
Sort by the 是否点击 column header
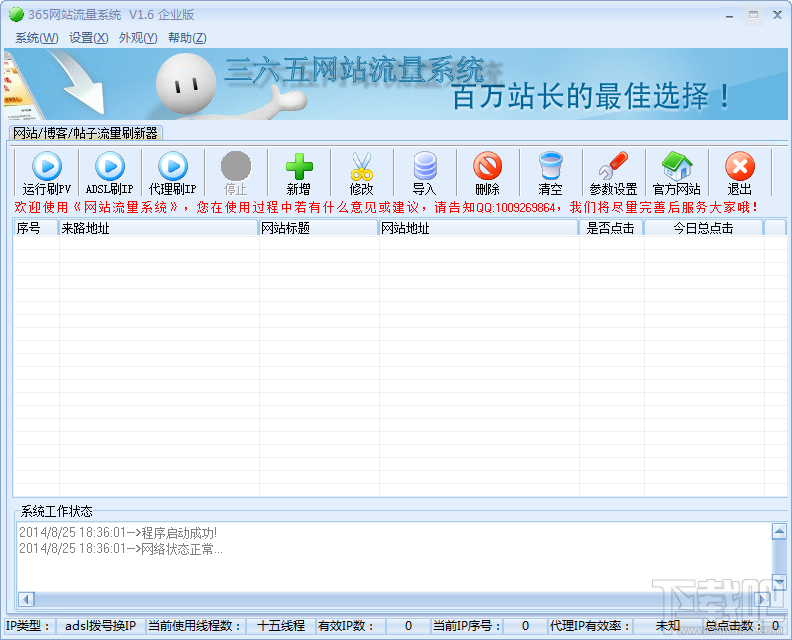click(x=611, y=228)
